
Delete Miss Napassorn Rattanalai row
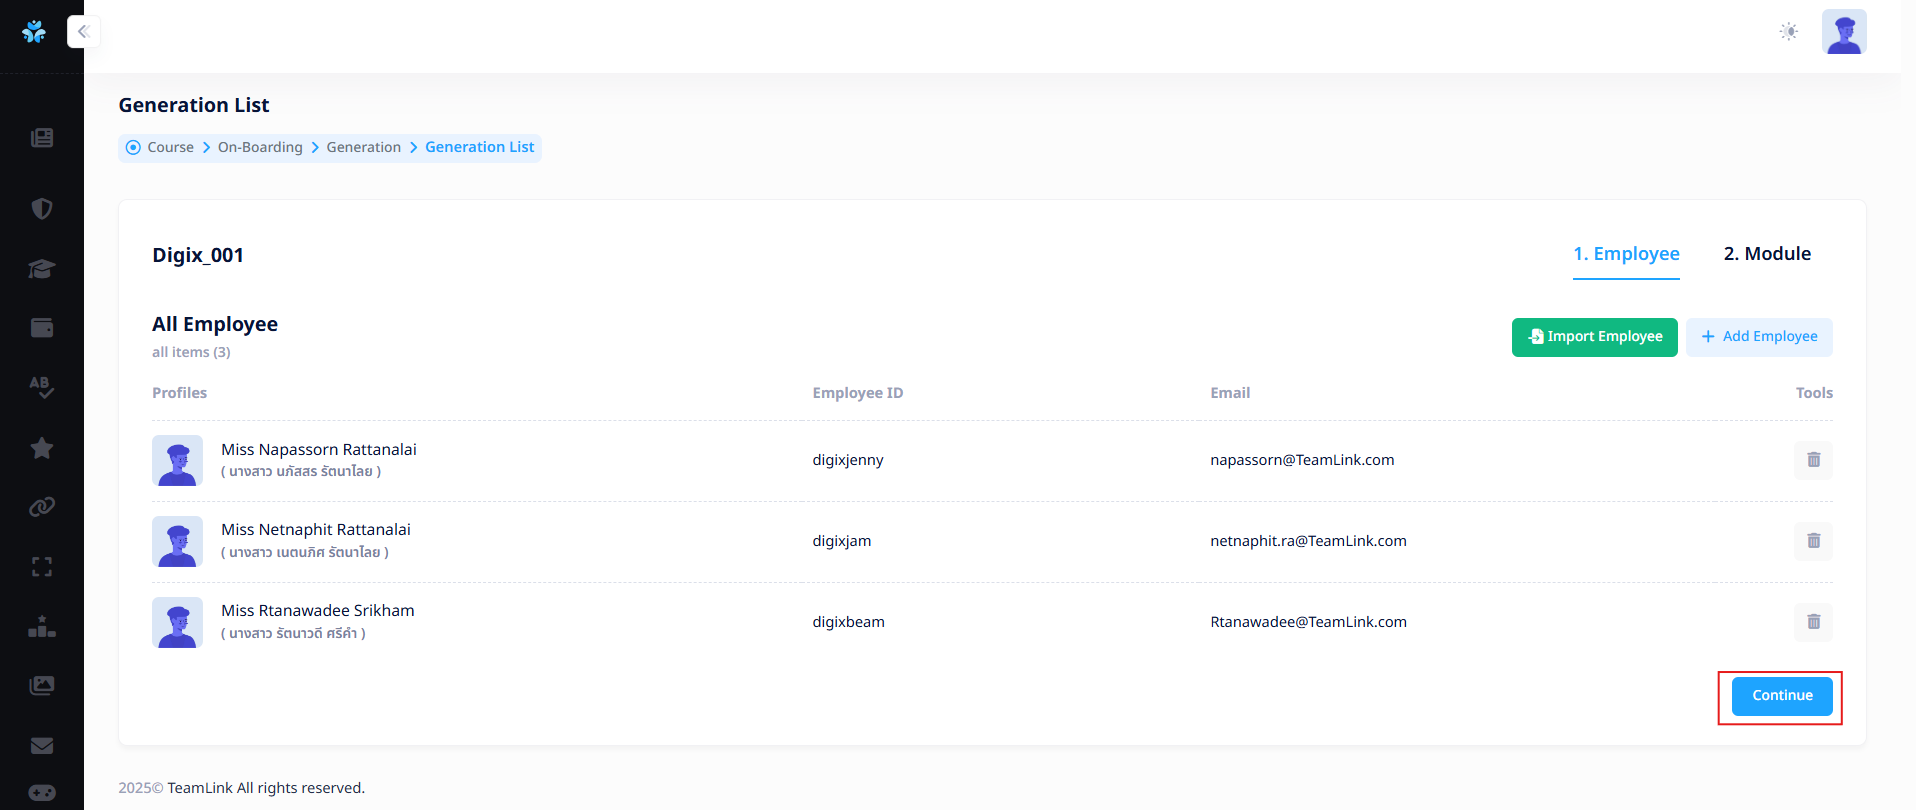1813,460
